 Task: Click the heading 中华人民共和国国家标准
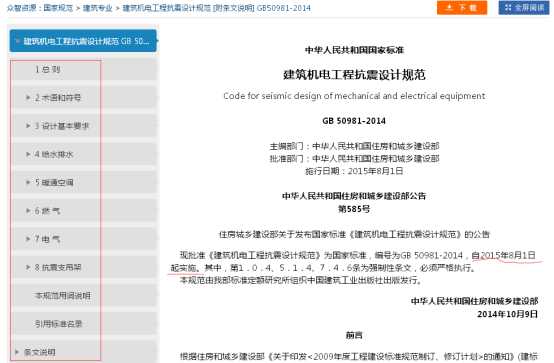tap(354, 50)
